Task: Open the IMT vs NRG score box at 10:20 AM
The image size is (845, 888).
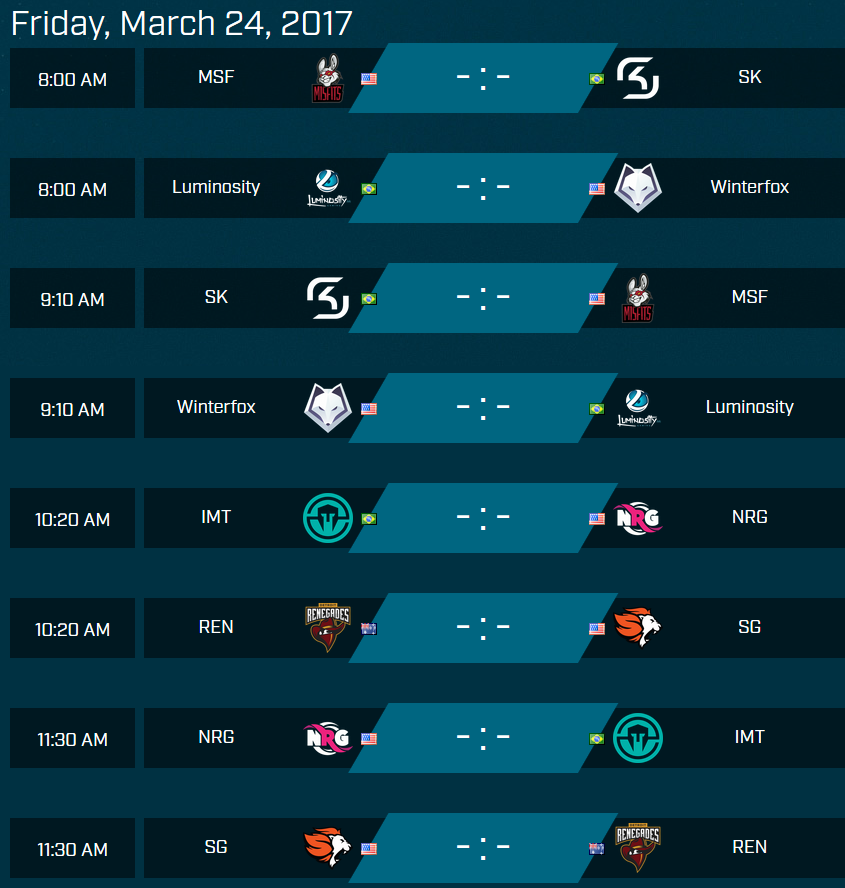Action: point(483,518)
